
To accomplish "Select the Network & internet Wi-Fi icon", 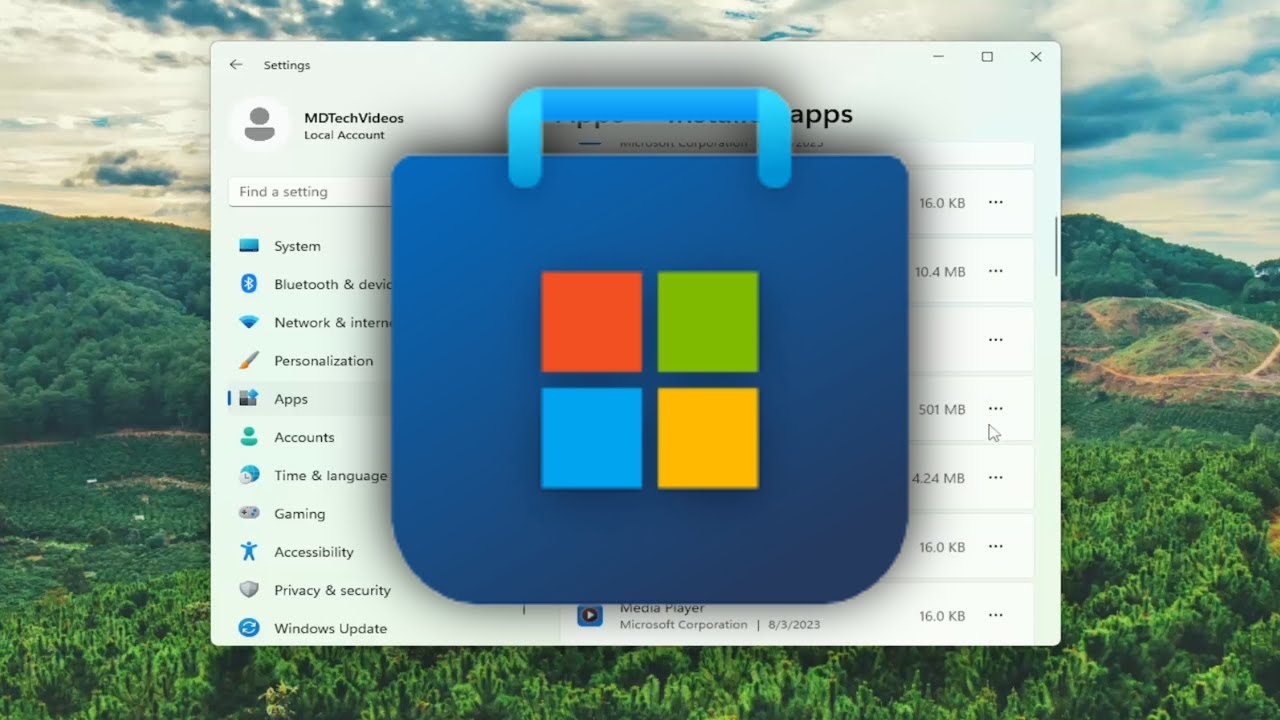I will (249, 322).
